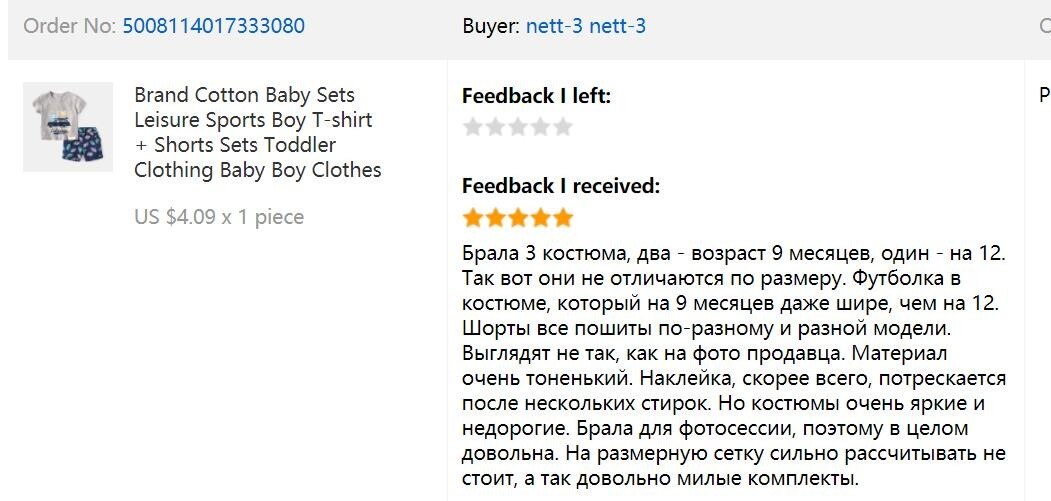Click second orange star in received feedback

click(495, 217)
